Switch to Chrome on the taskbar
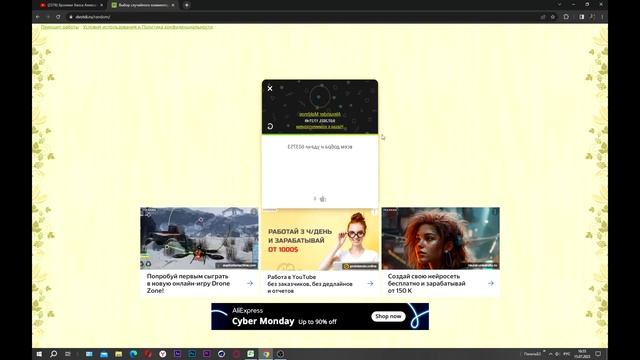The image size is (640, 360). pos(266,354)
